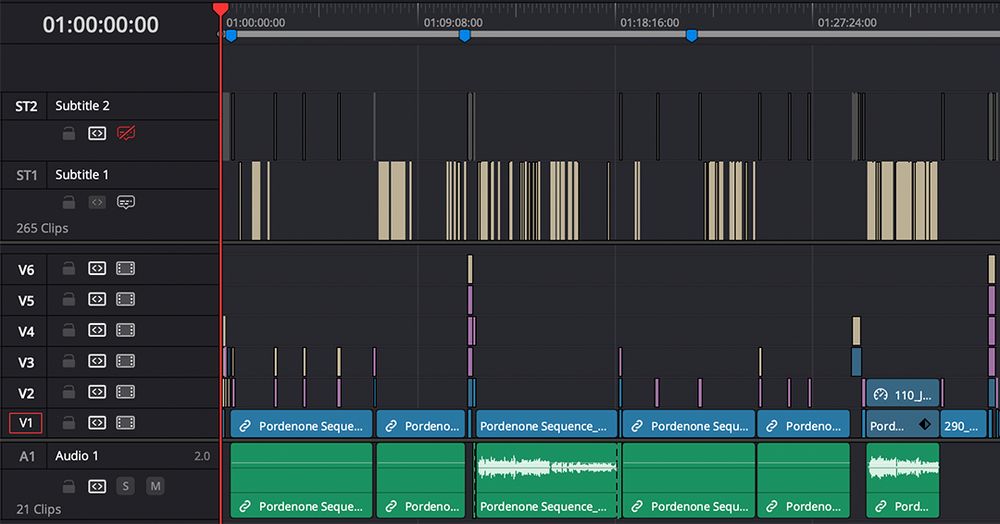Select the blue timeline marker before 01:18:16:00
The width and height of the screenshot is (1000, 524).
[691, 36]
